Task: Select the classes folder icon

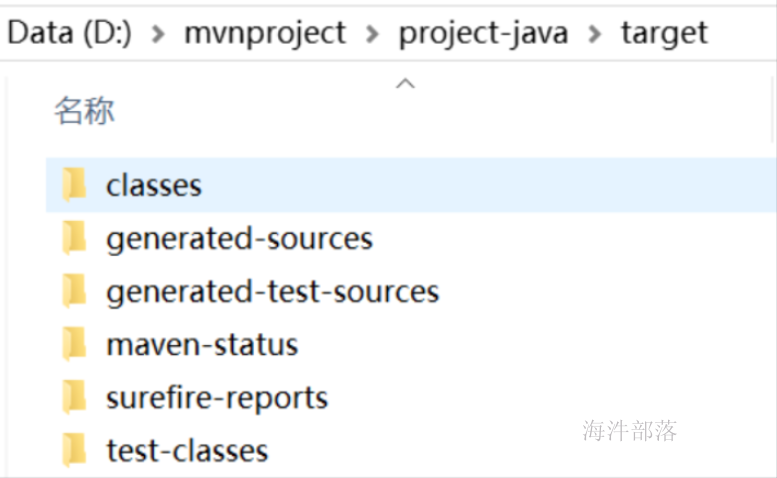Action: point(74,185)
